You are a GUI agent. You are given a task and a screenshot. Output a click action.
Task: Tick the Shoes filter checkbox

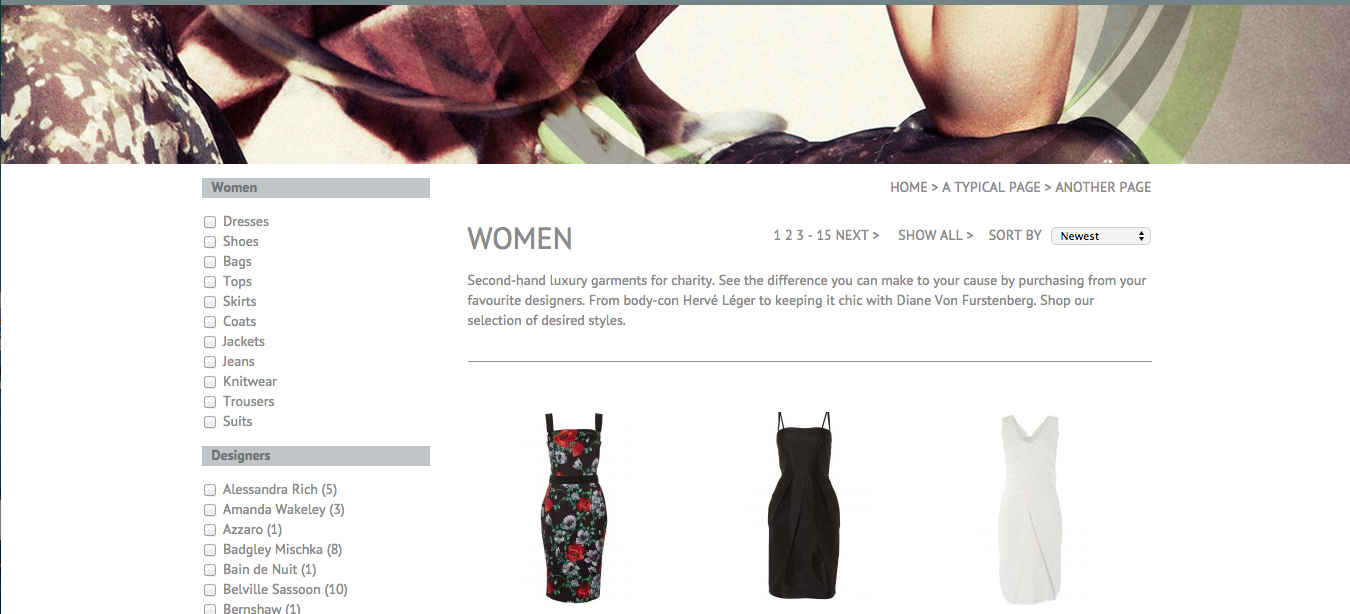coord(210,242)
